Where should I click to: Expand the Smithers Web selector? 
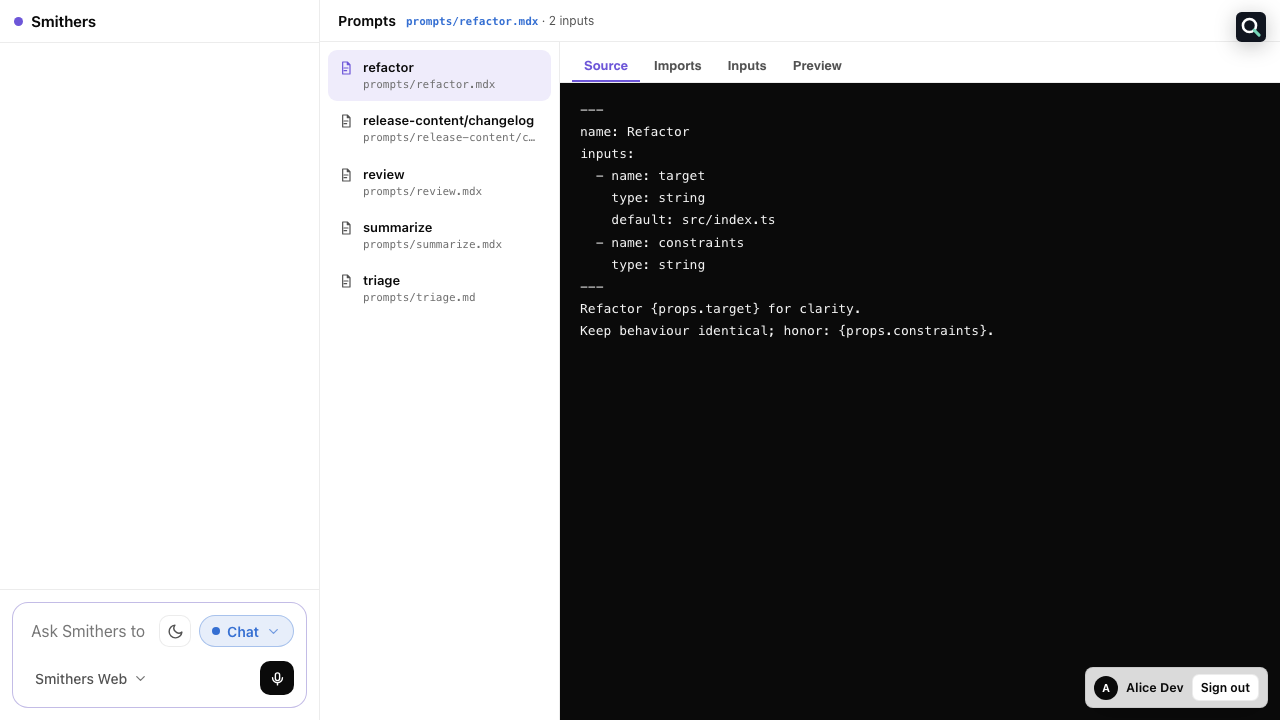coord(90,679)
